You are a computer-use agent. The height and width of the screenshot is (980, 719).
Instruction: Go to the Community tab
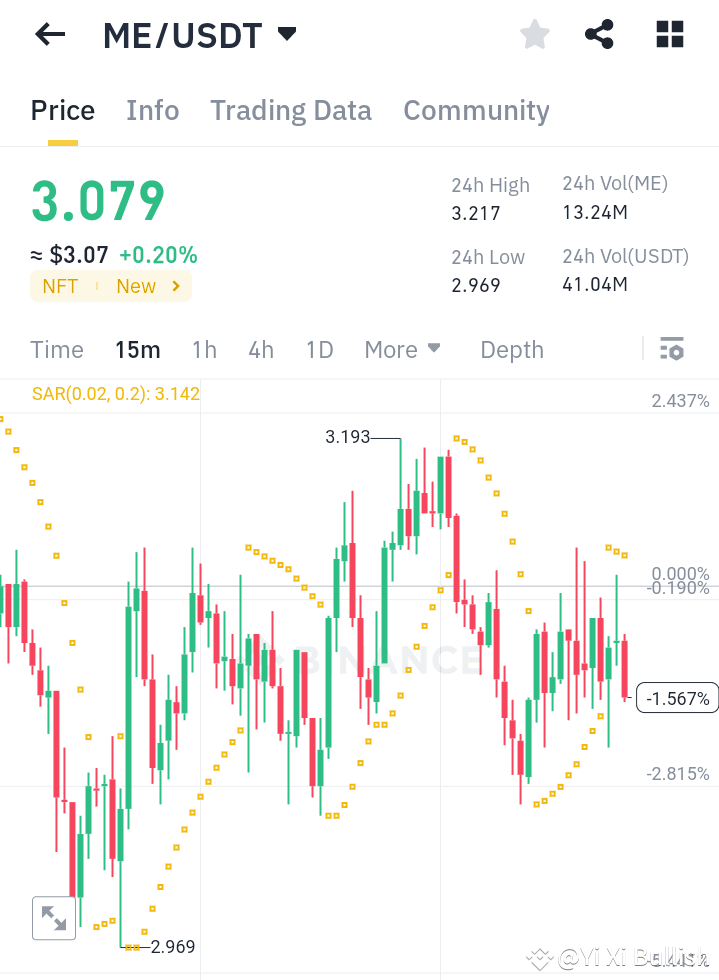pyautogui.click(x=476, y=111)
